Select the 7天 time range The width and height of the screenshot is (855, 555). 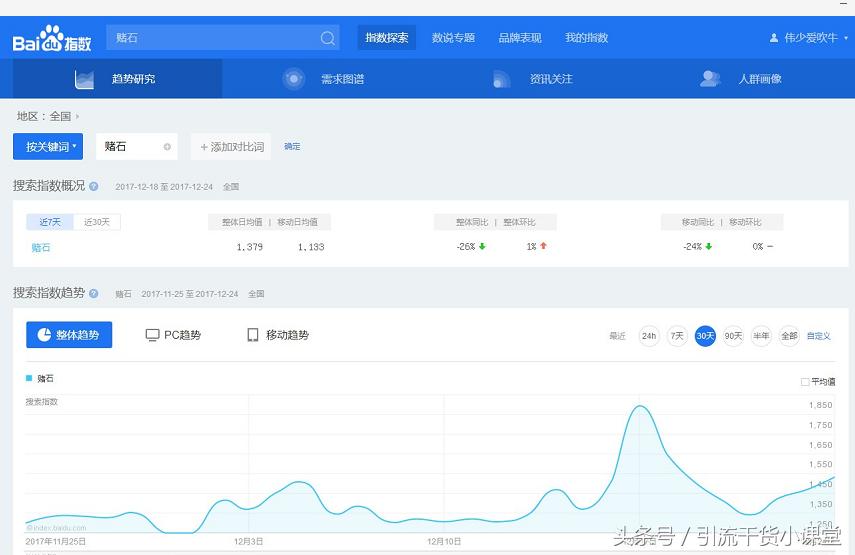click(x=677, y=336)
